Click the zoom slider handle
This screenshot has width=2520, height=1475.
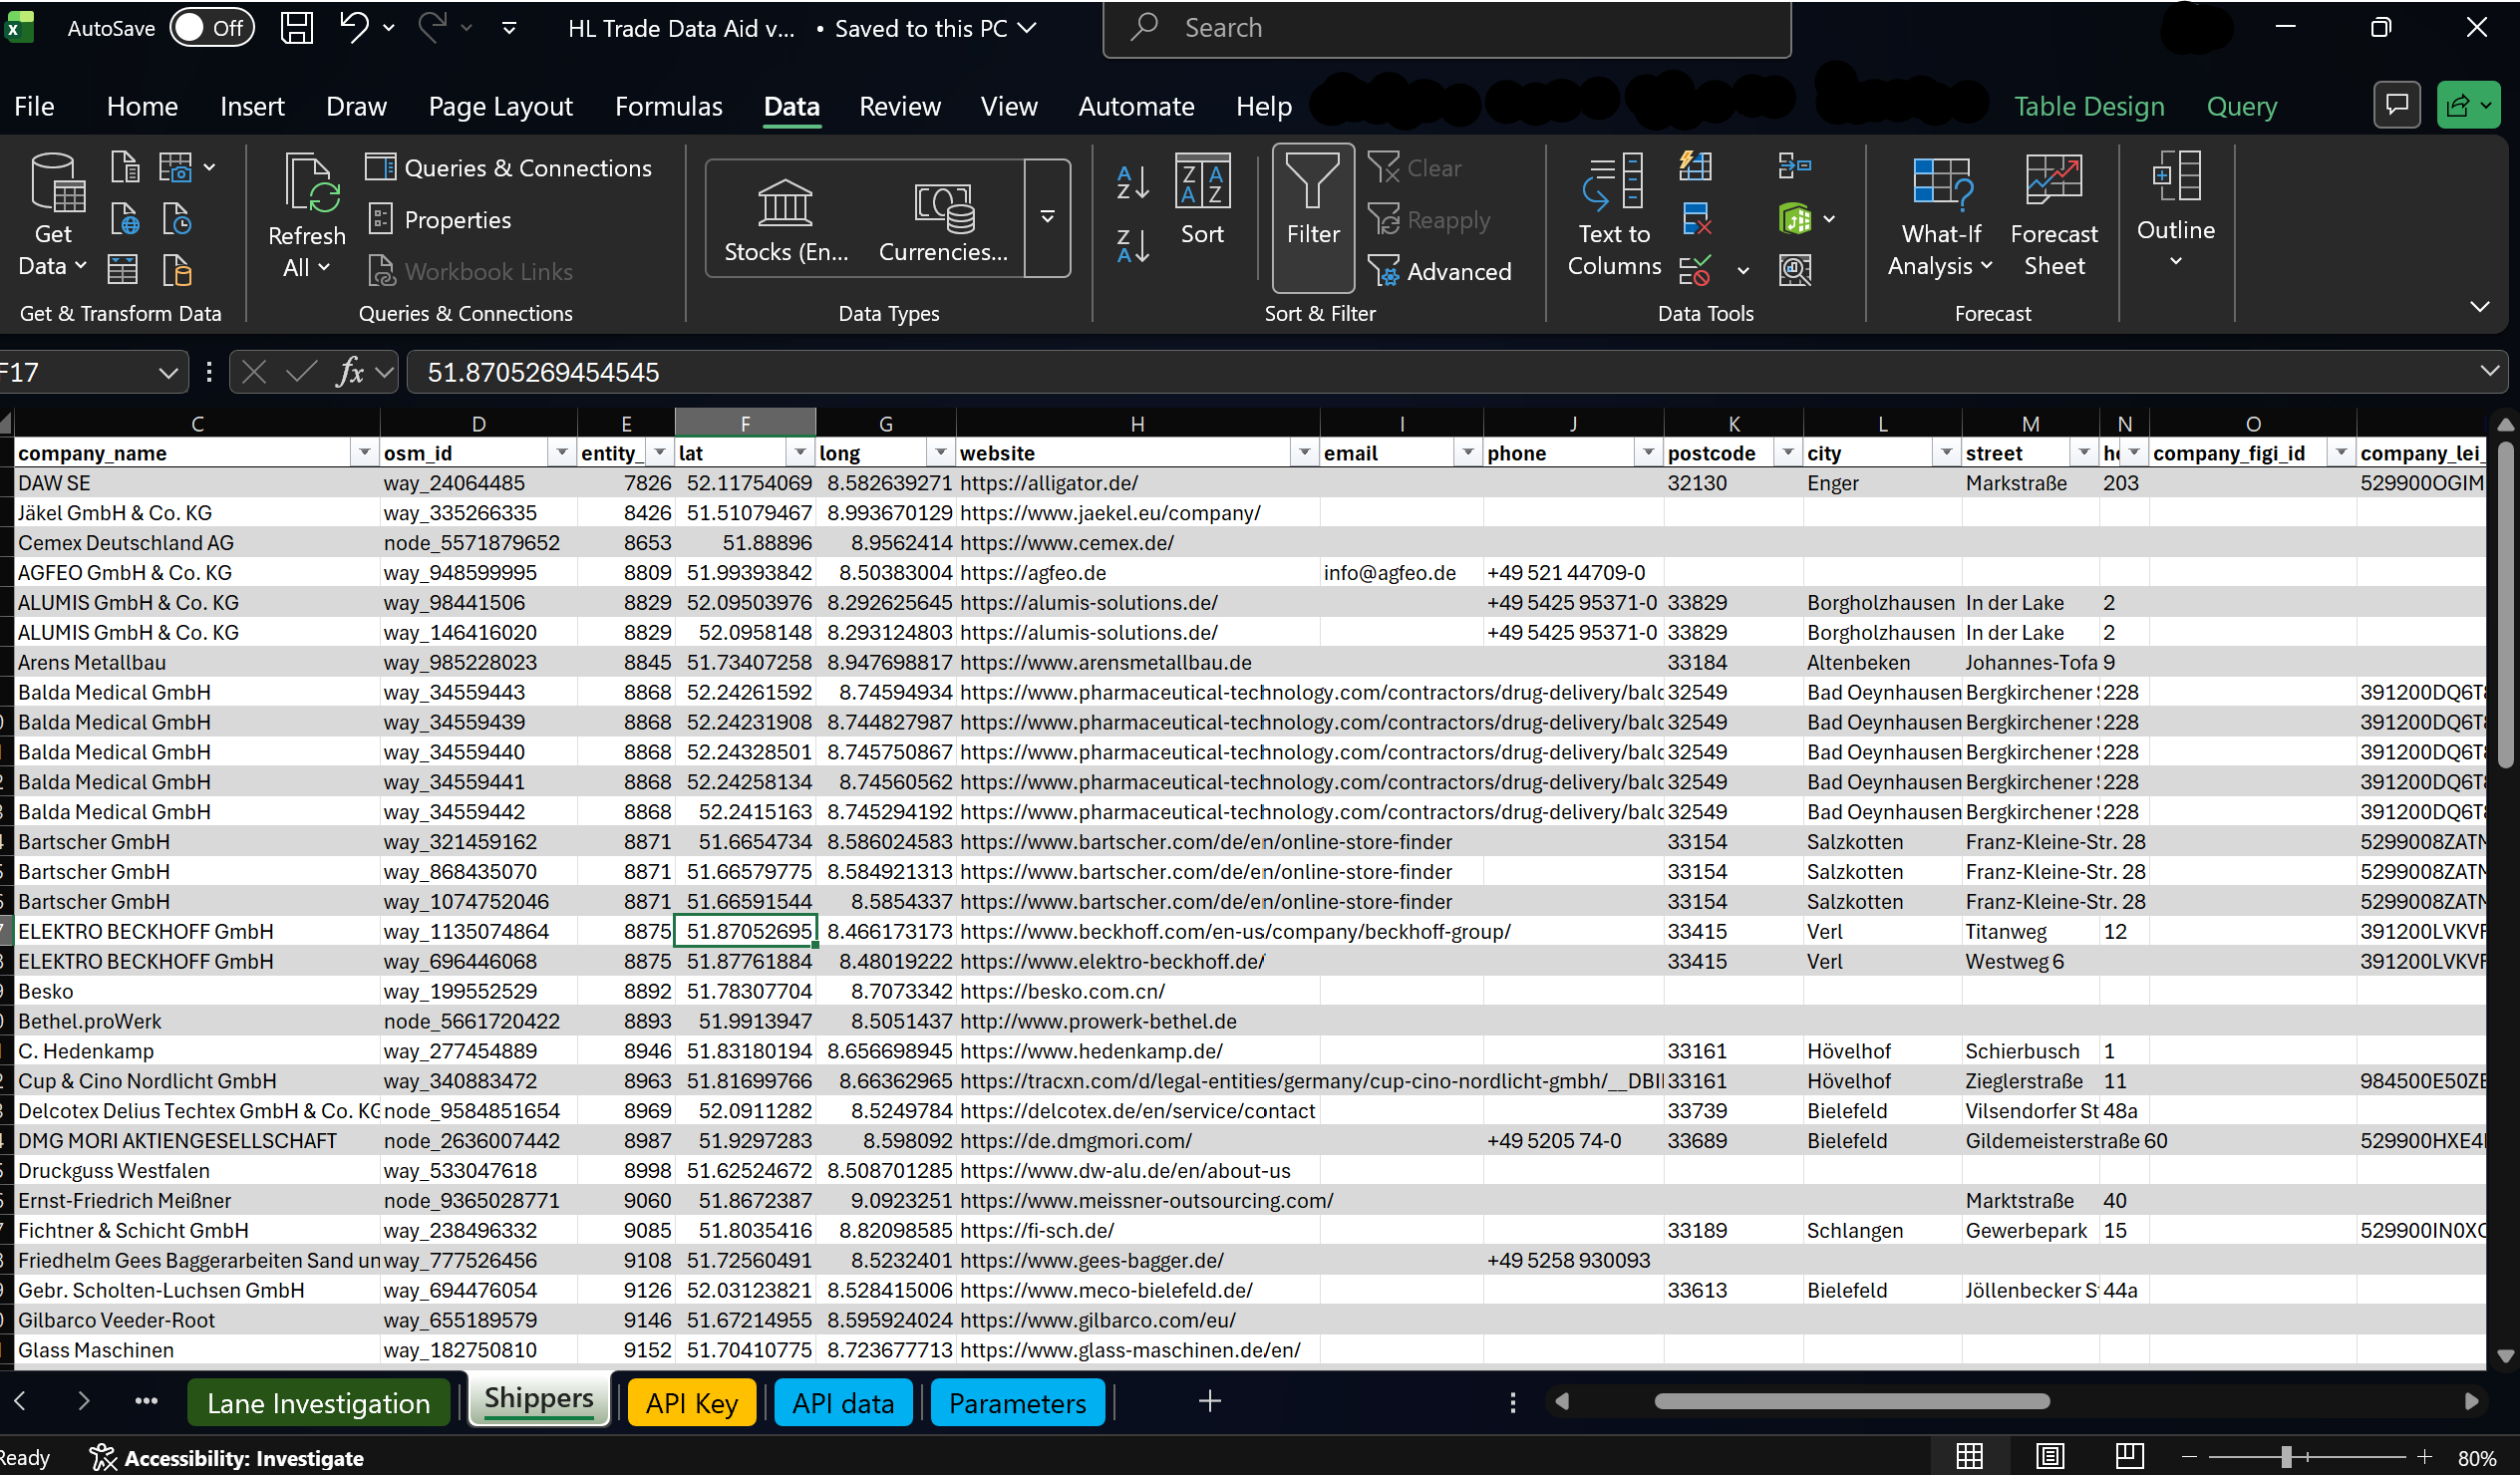[x=2286, y=1458]
